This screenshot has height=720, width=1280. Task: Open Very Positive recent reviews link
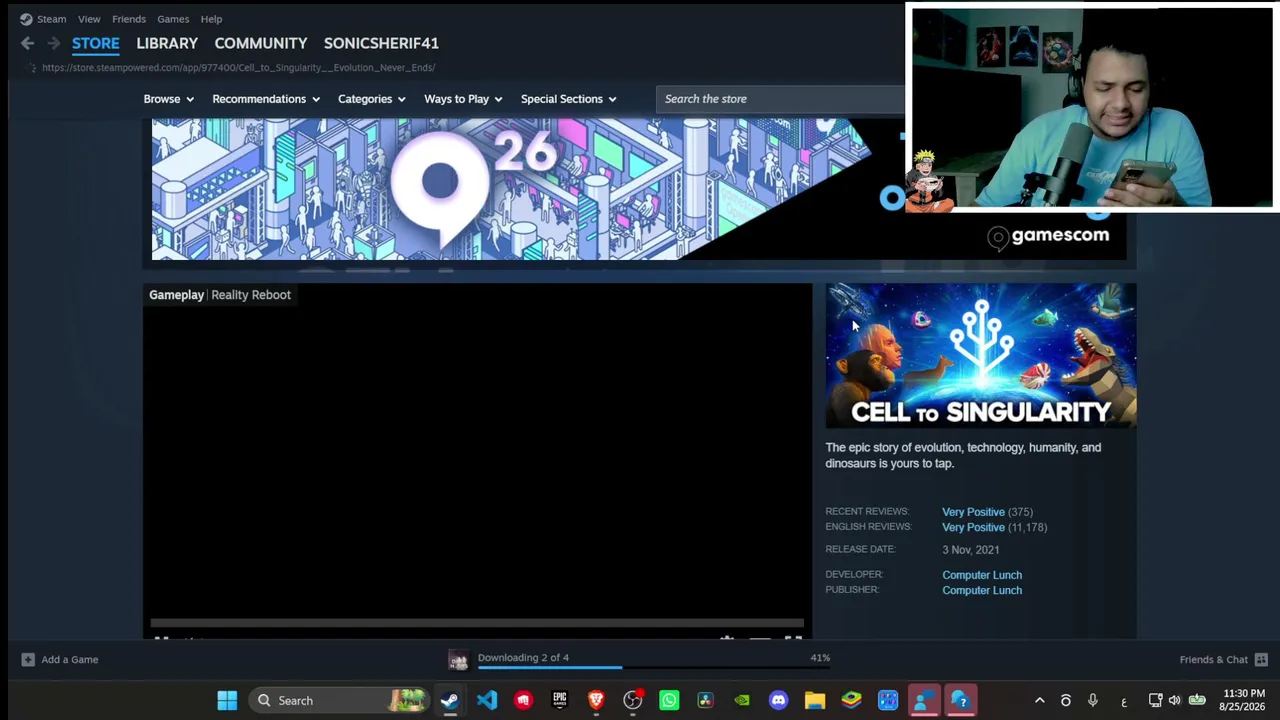coord(973,512)
